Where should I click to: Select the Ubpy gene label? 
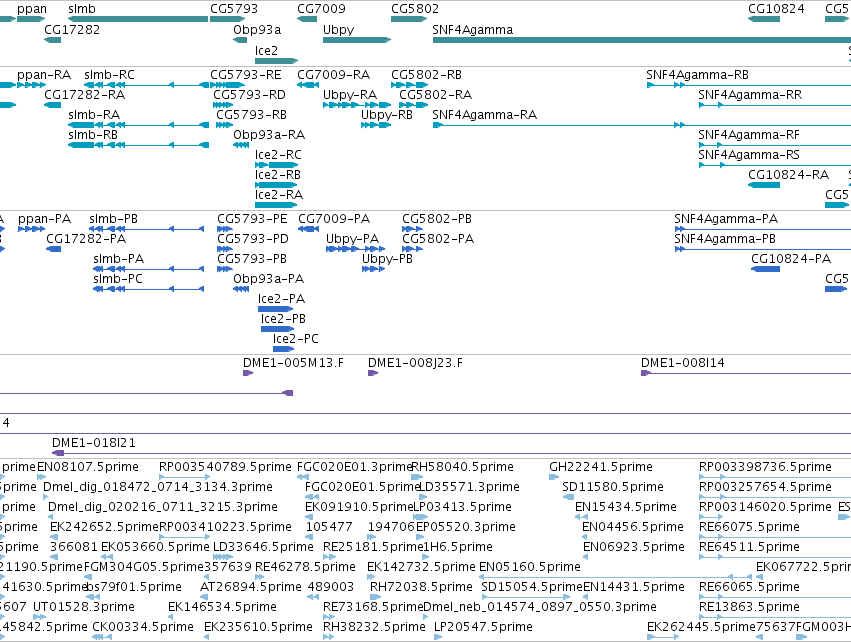338,29
